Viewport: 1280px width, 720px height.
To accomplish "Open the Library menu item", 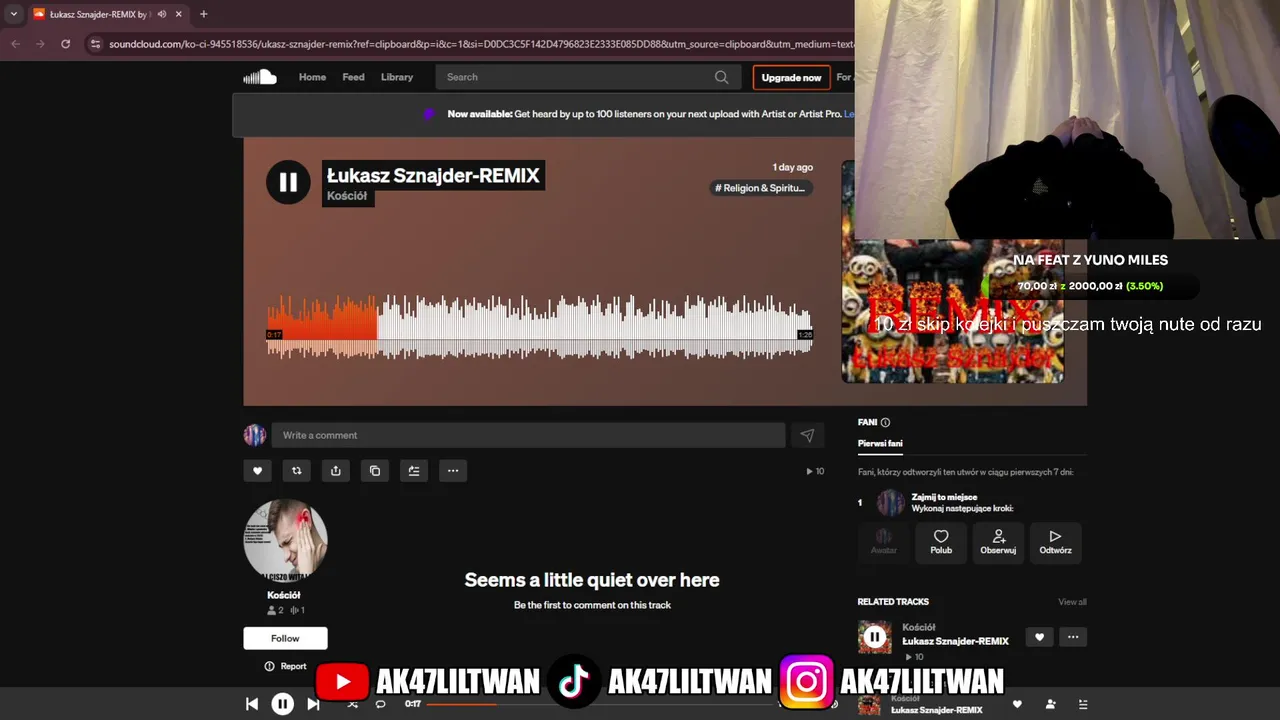I will click(x=396, y=77).
